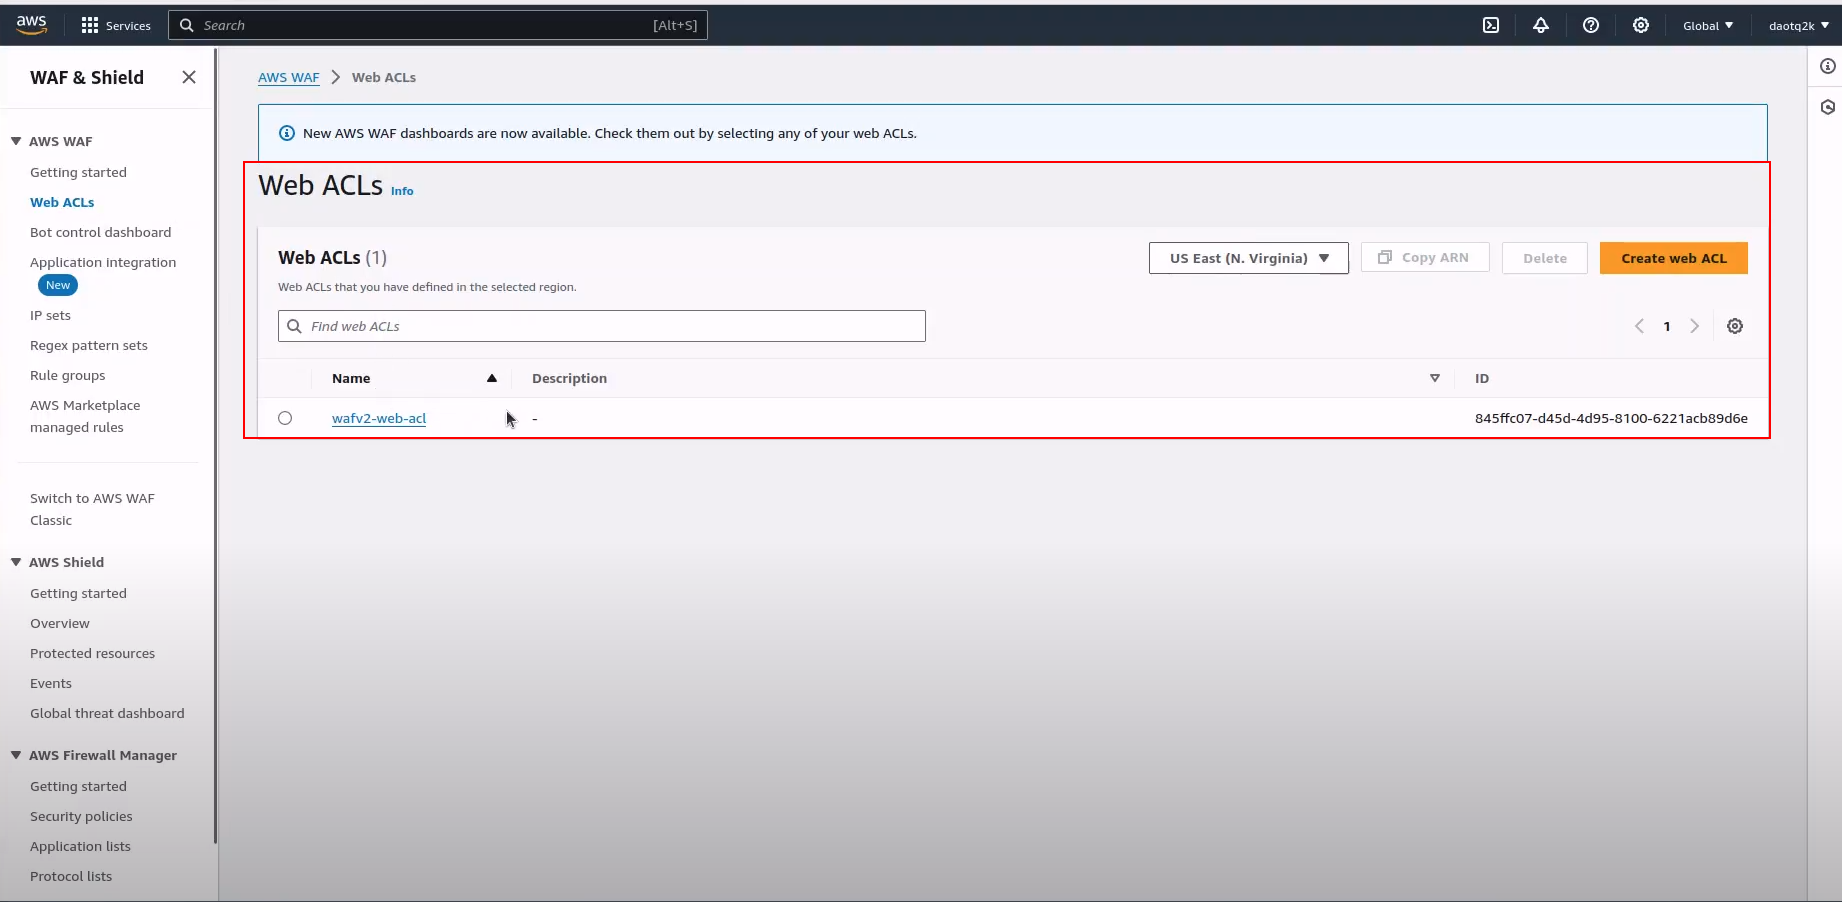
Task: Open Web ACLs in sidebar
Action: pyautogui.click(x=62, y=202)
